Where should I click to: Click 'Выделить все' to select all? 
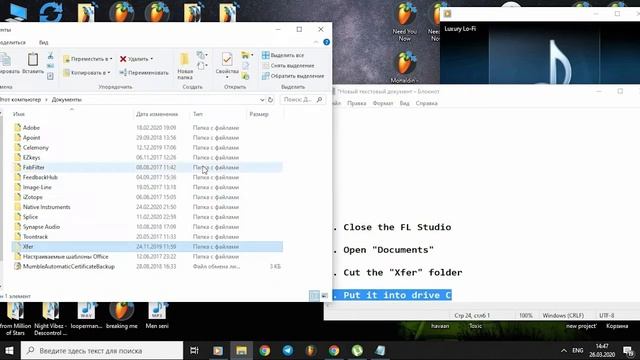(x=283, y=55)
